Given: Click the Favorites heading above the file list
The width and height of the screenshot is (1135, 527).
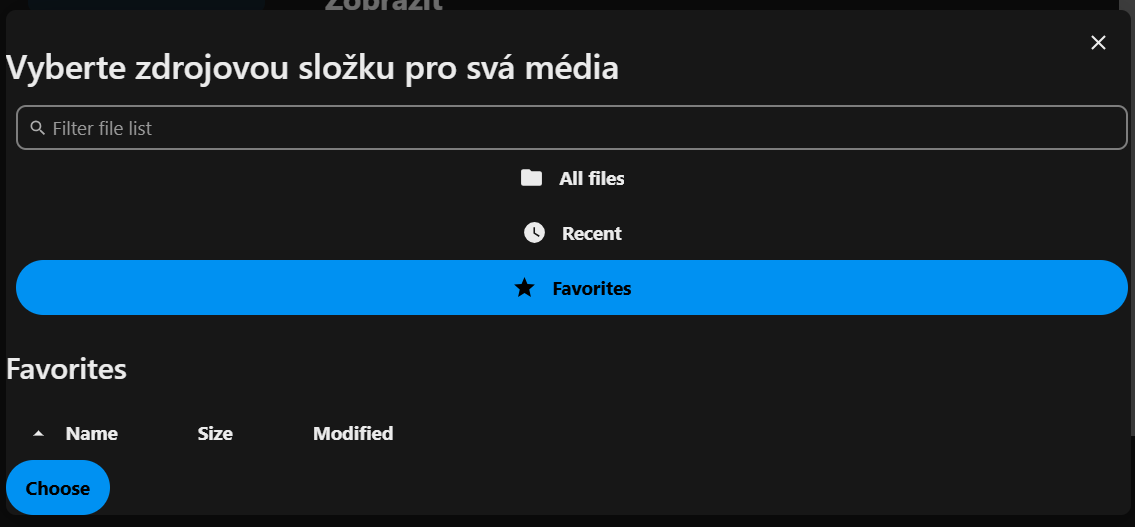Looking at the screenshot, I should click(66, 369).
